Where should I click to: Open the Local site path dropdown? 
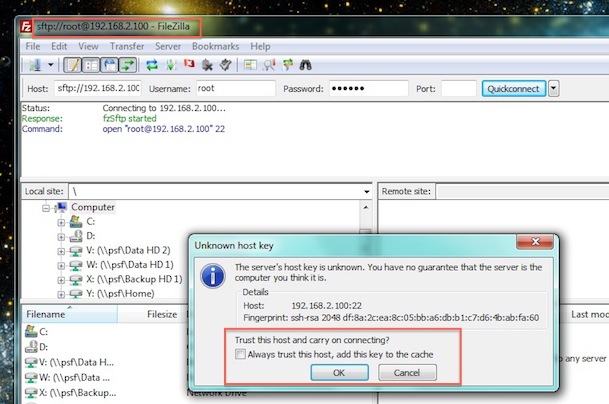(366, 191)
